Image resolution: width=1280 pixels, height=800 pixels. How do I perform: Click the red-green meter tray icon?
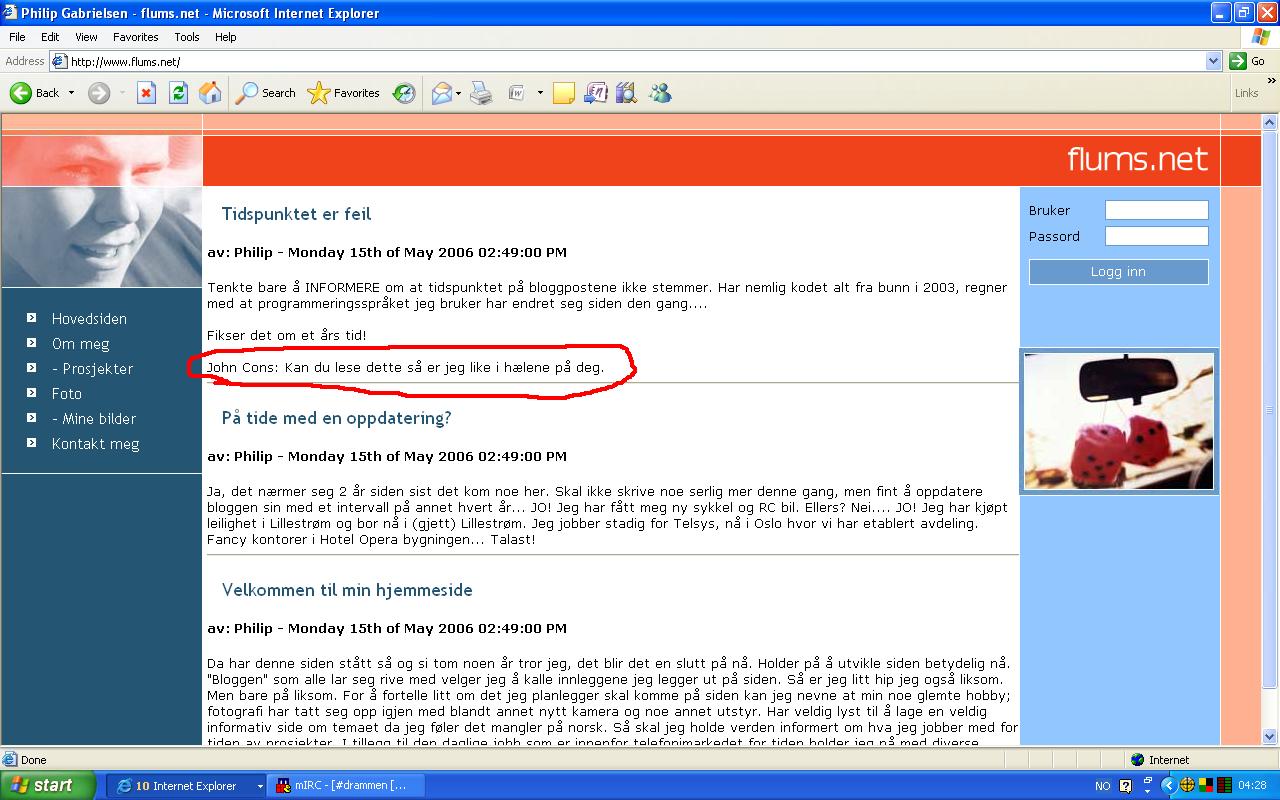tap(1224, 785)
